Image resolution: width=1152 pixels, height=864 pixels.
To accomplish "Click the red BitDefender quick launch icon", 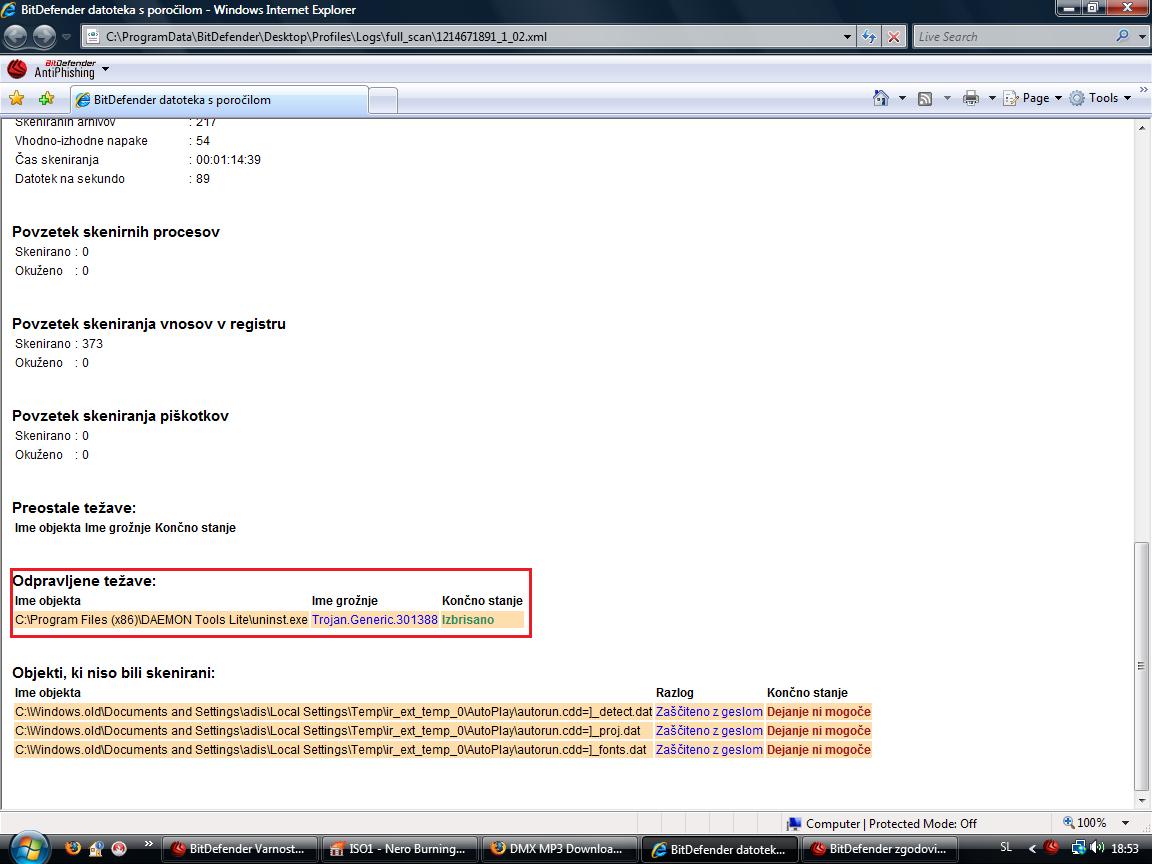I will pos(119,849).
